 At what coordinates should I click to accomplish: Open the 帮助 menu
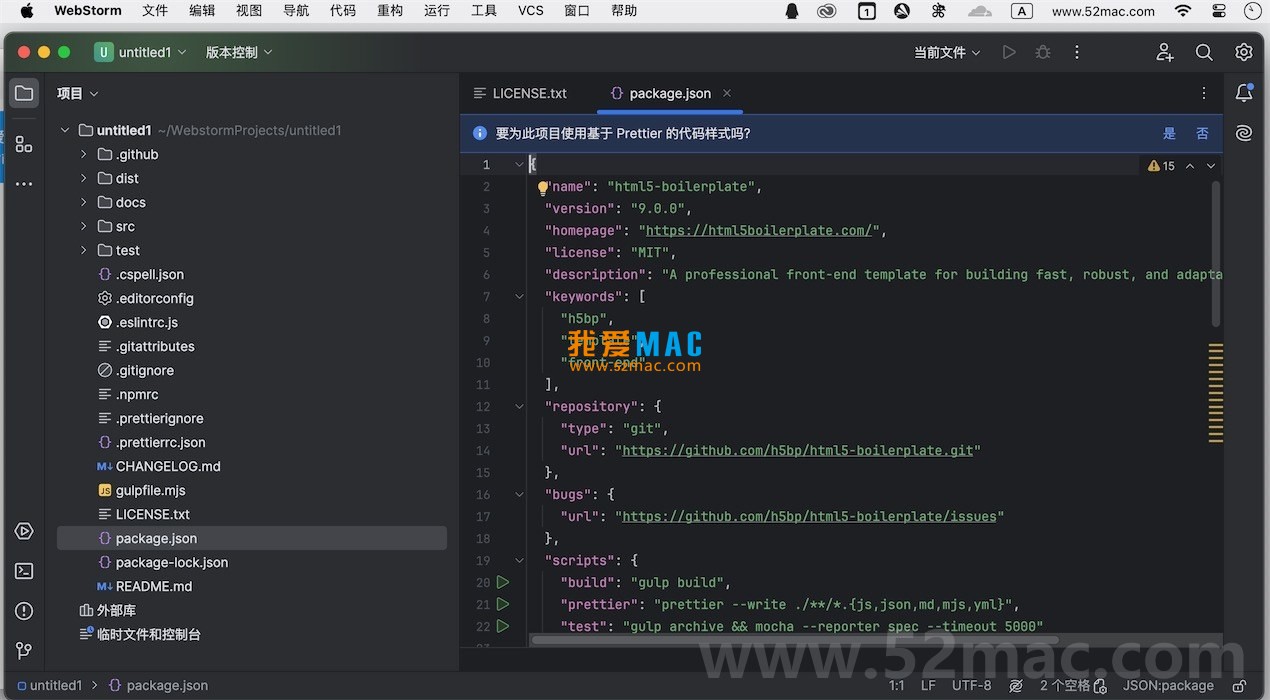tap(624, 11)
